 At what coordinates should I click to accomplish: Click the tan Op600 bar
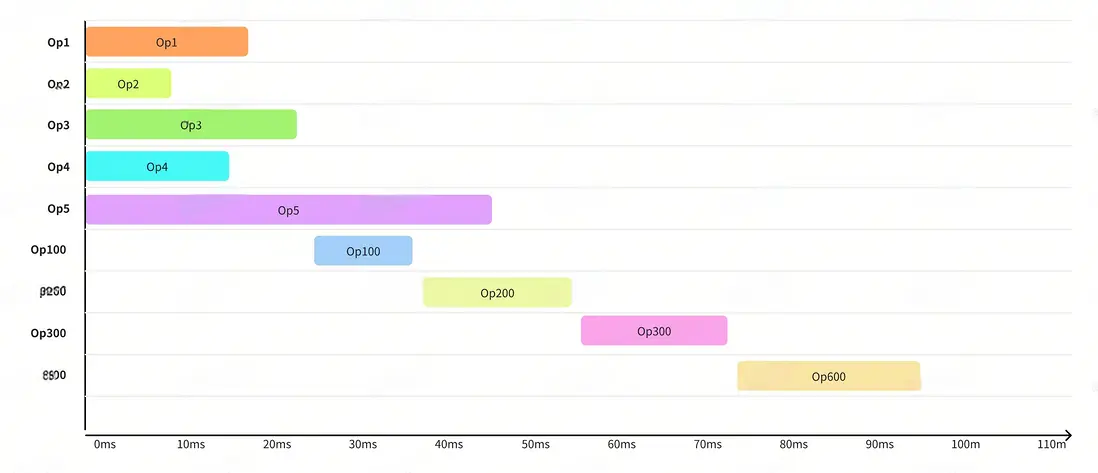(829, 376)
